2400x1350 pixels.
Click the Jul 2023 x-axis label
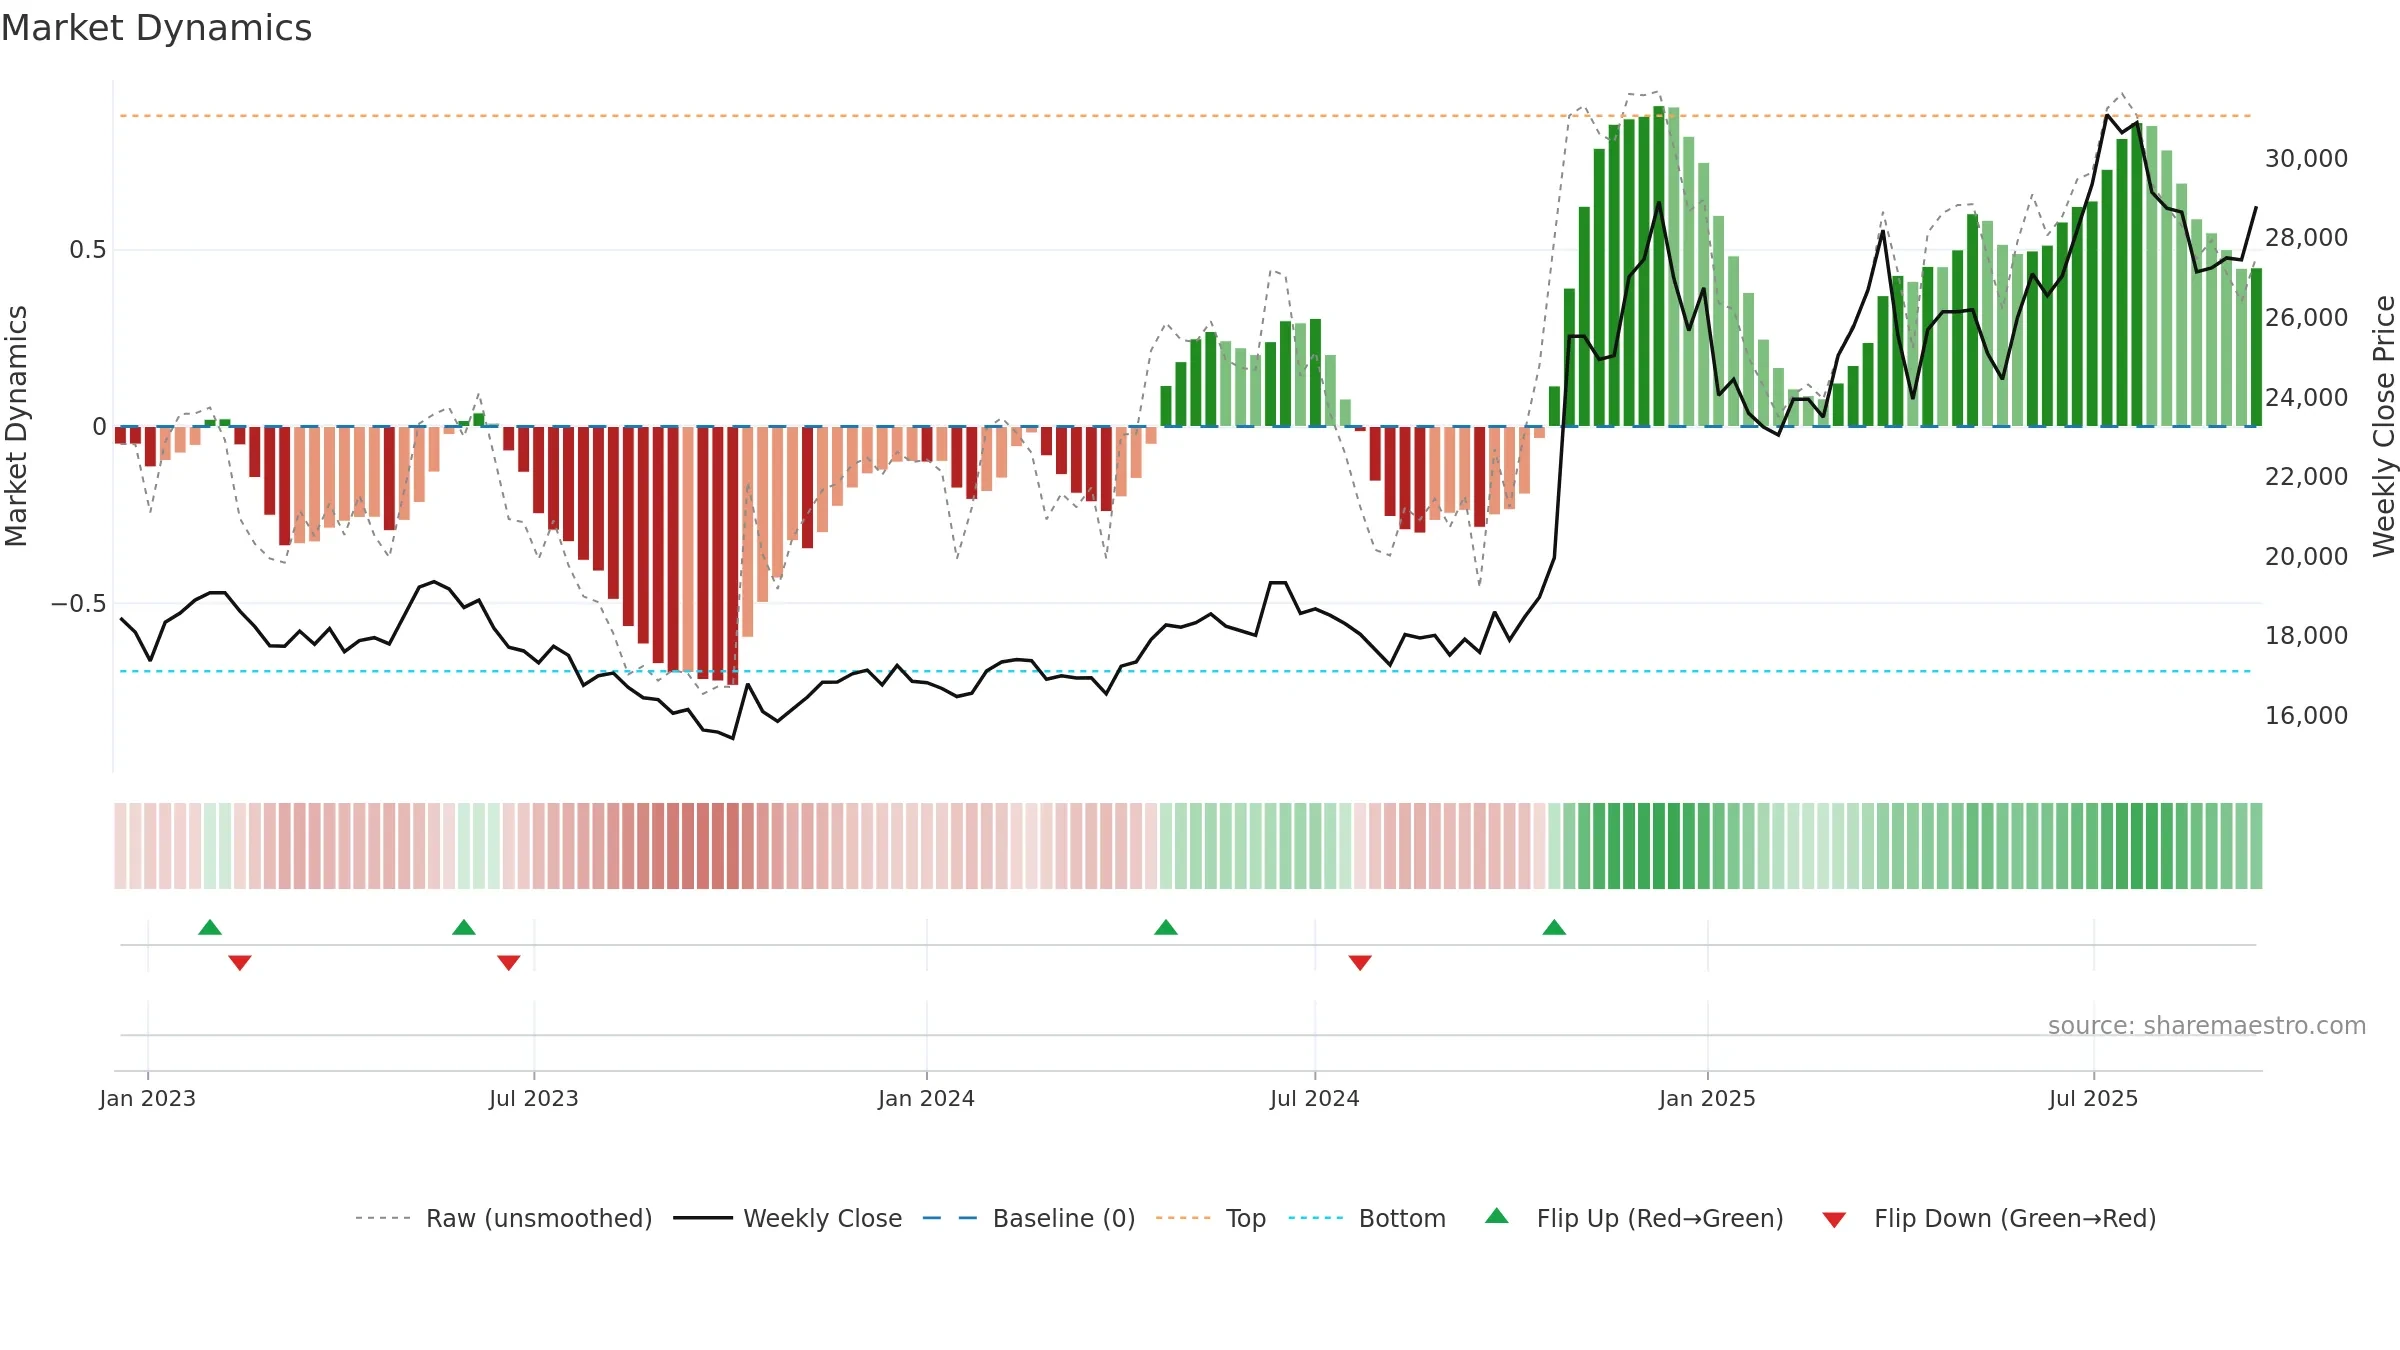(x=534, y=1098)
